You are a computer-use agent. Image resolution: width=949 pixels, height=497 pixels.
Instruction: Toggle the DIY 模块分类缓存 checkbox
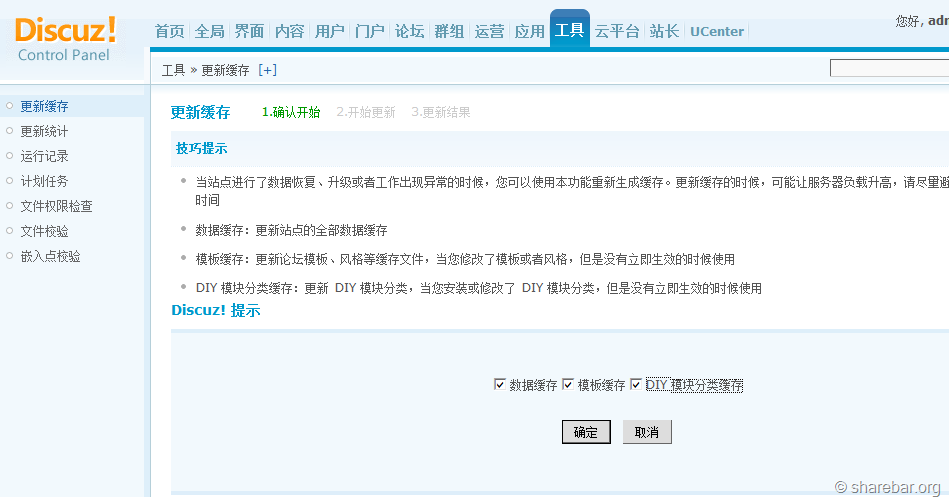tap(635, 385)
